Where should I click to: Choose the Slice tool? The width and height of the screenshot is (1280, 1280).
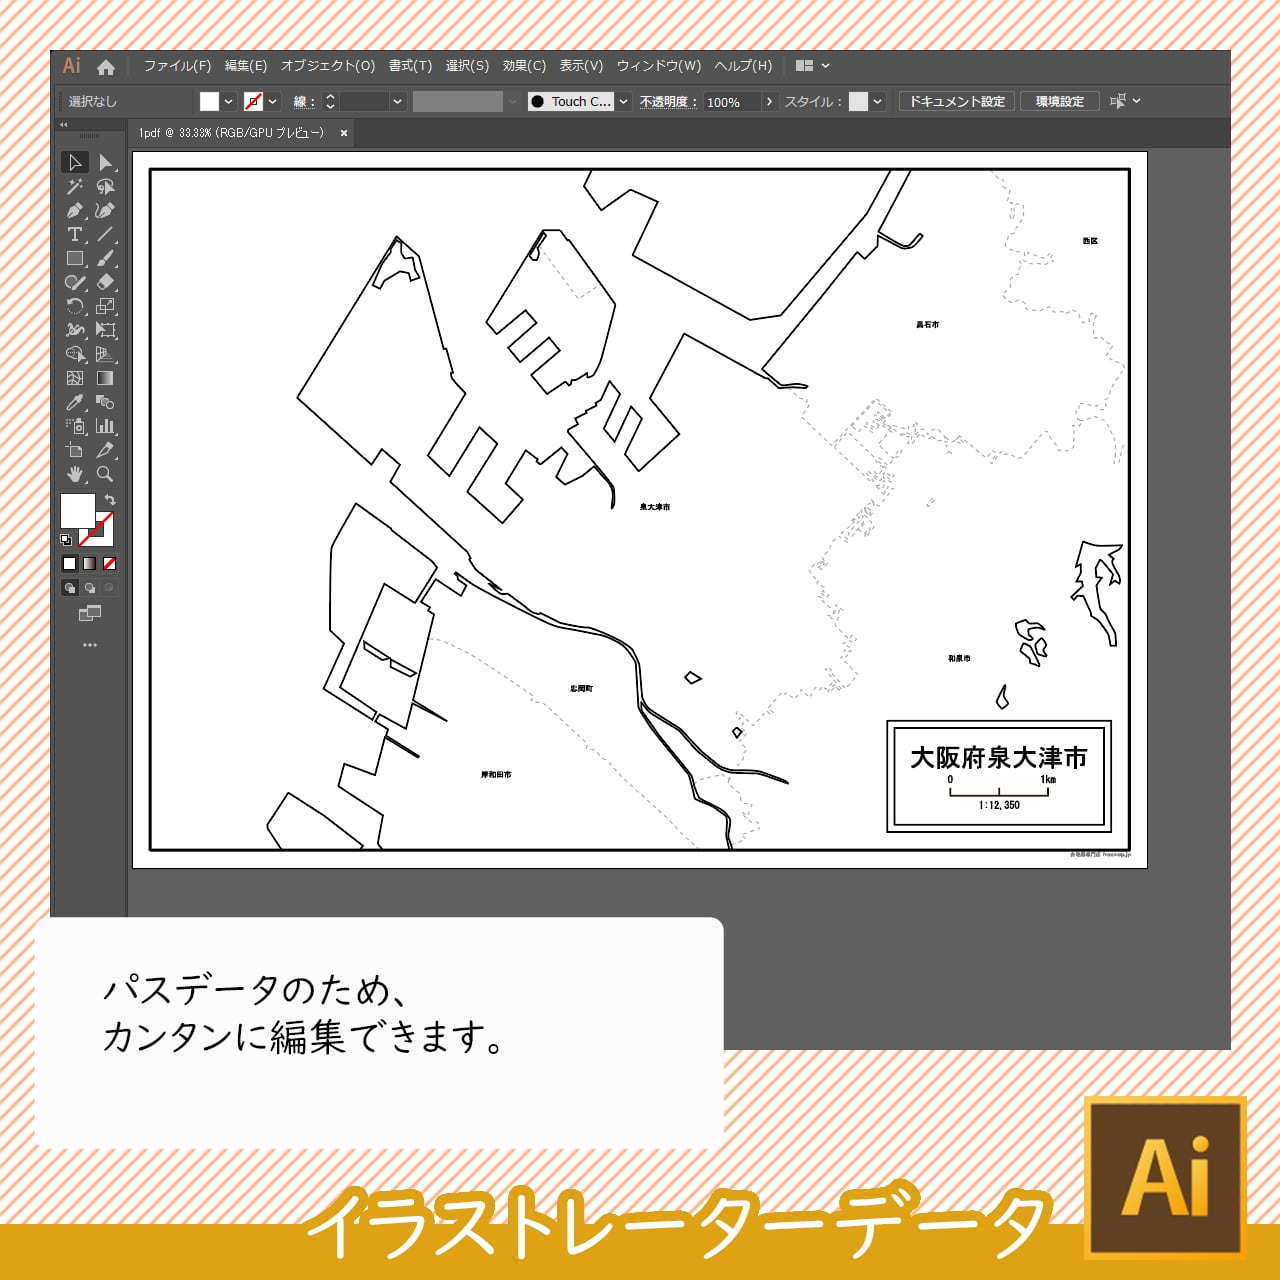[105, 450]
